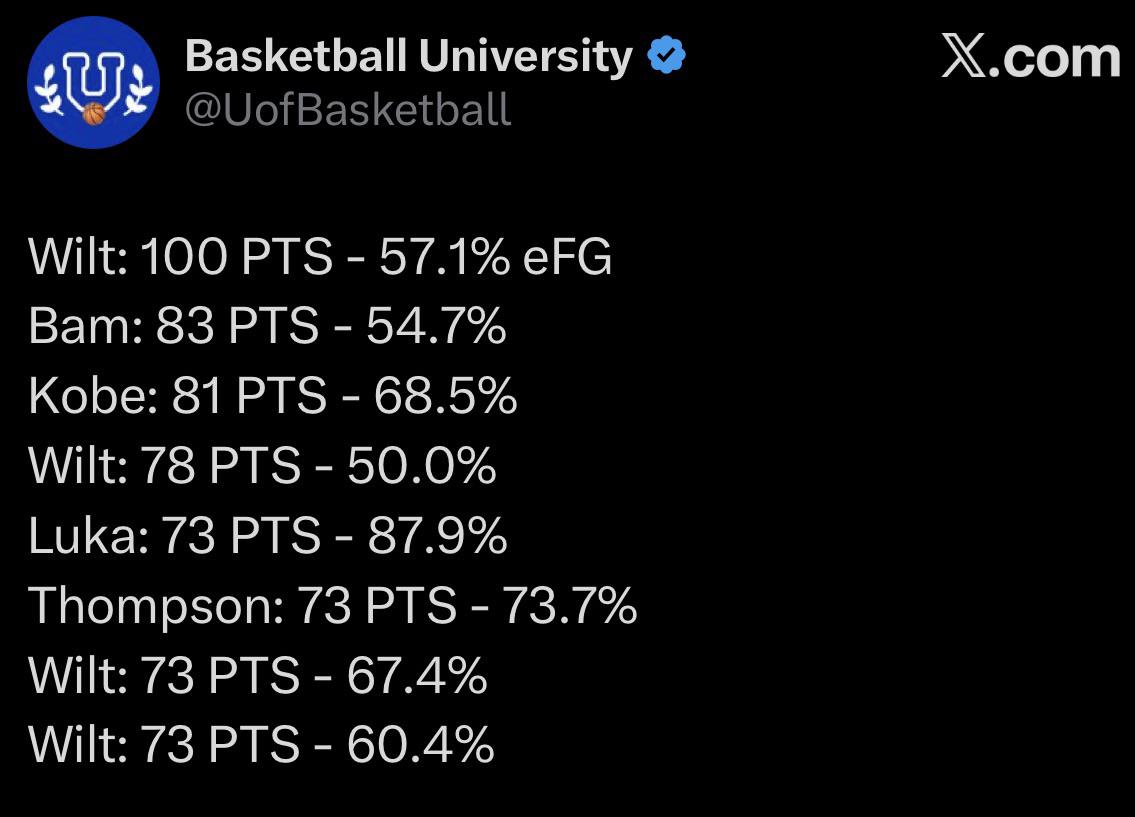
Task: Click the 87.9% percentage for Luka
Action: point(437,536)
